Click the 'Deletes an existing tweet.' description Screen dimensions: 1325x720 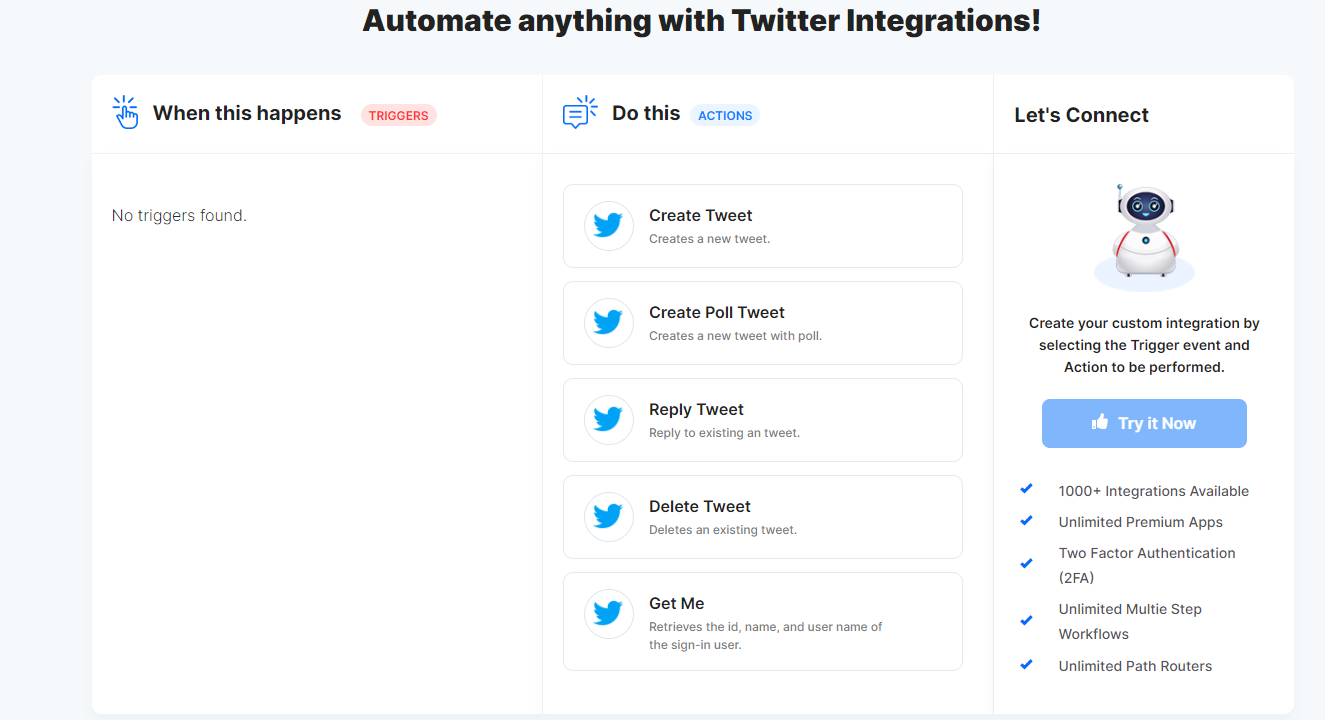pos(723,530)
